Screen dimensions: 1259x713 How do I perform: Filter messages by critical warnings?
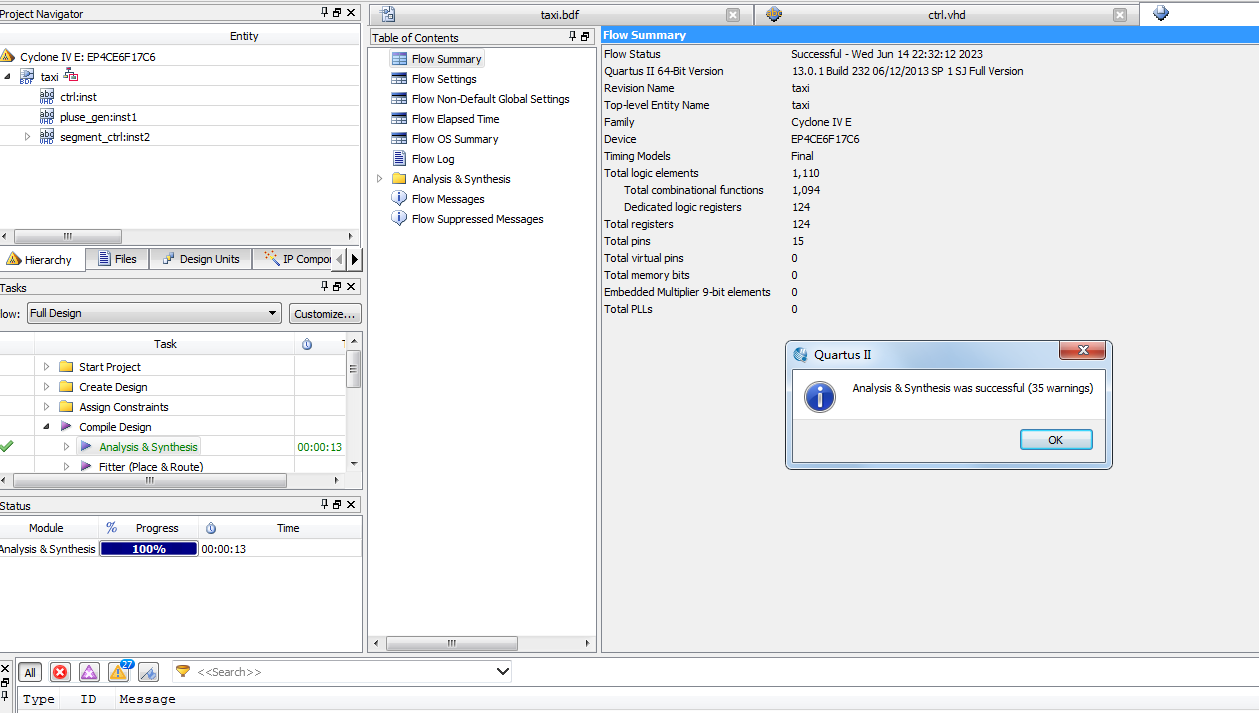(x=89, y=672)
